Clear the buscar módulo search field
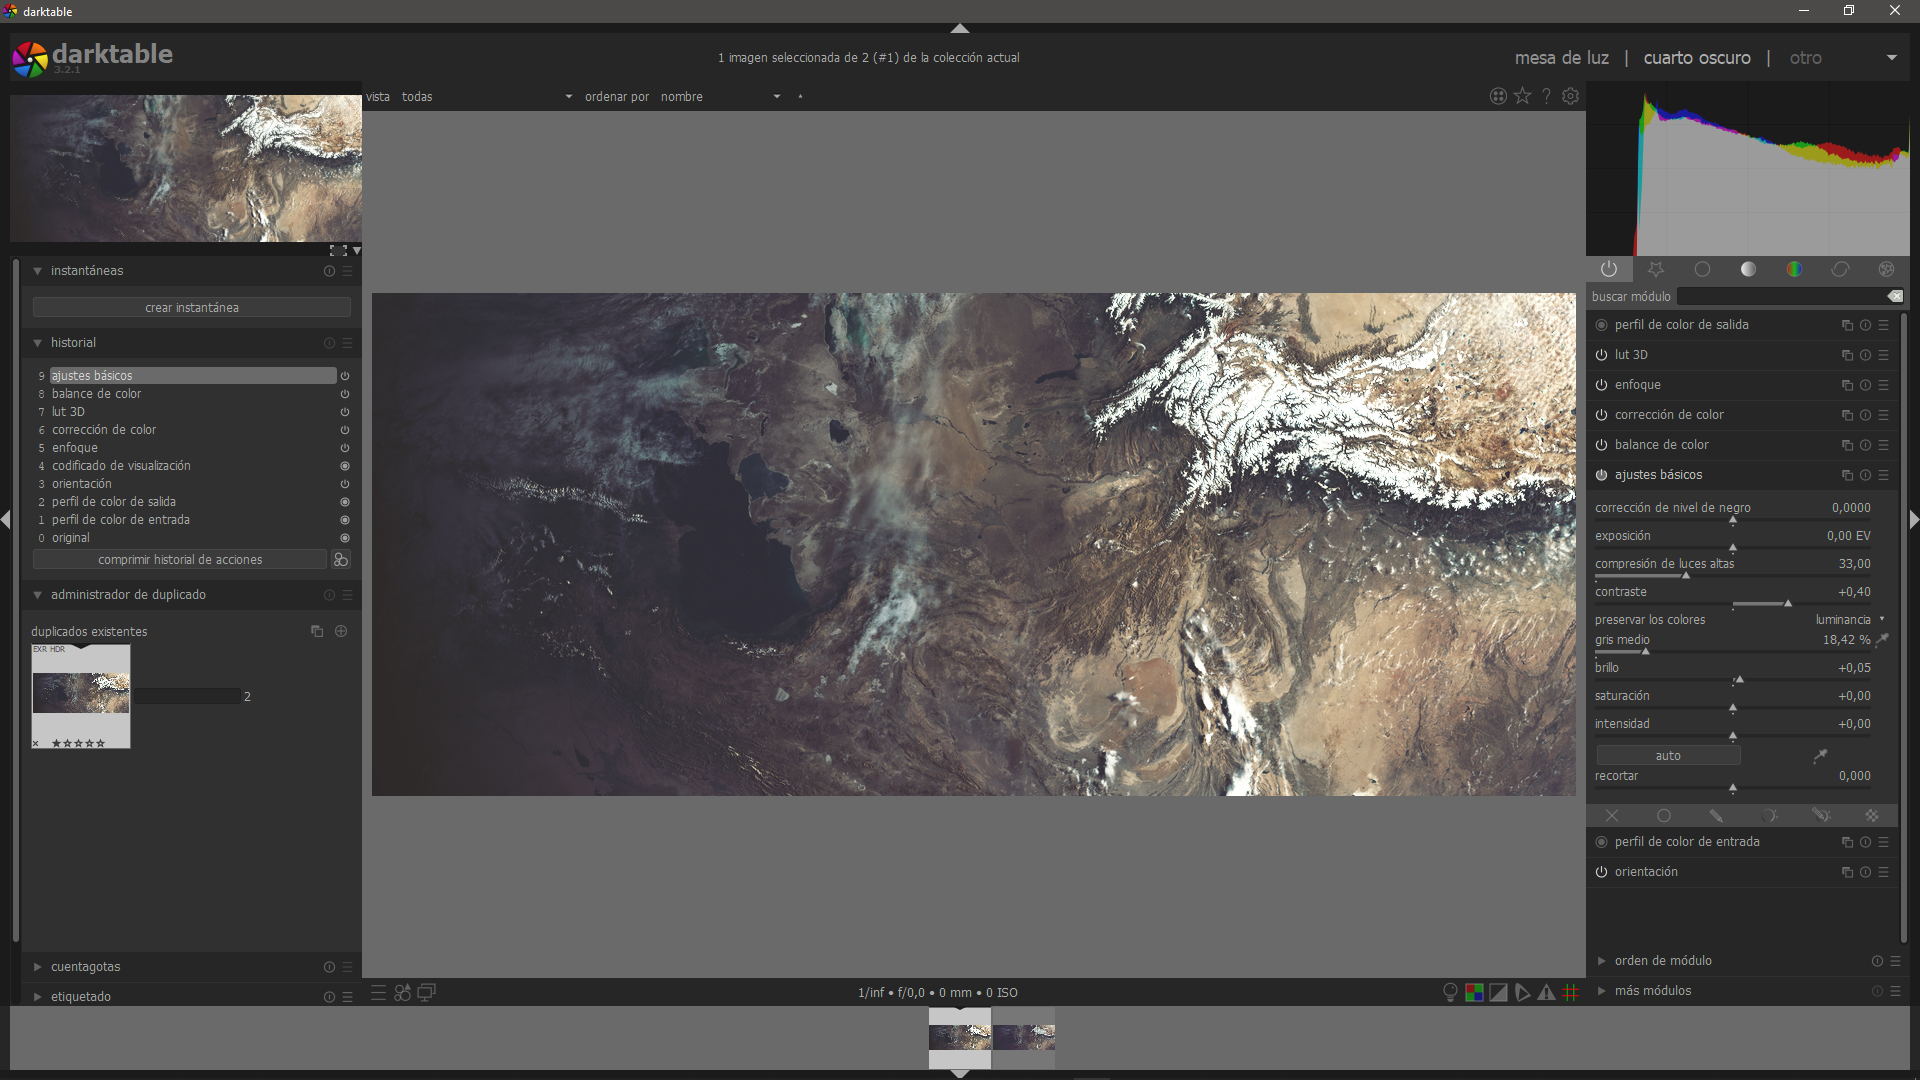The height and width of the screenshot is (1080, 1920). (1895, 296)
